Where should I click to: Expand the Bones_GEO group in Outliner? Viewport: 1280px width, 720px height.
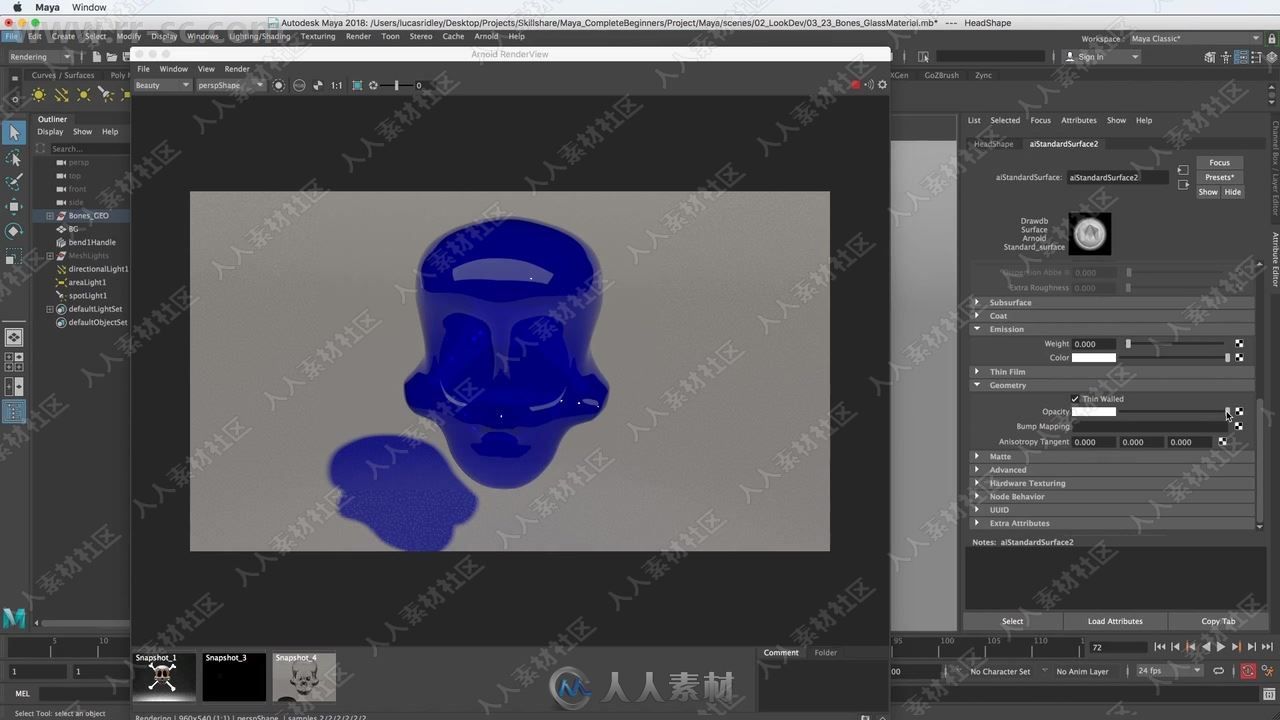[50, 216]
